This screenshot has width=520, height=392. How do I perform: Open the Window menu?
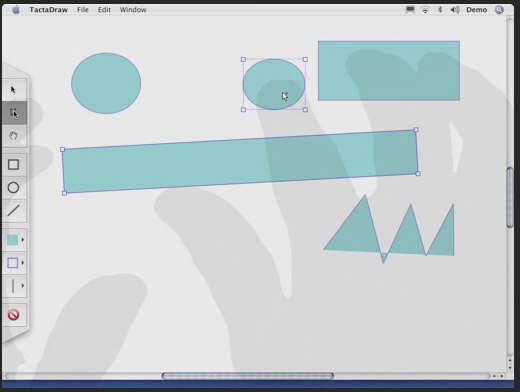[x=133, y=10]
